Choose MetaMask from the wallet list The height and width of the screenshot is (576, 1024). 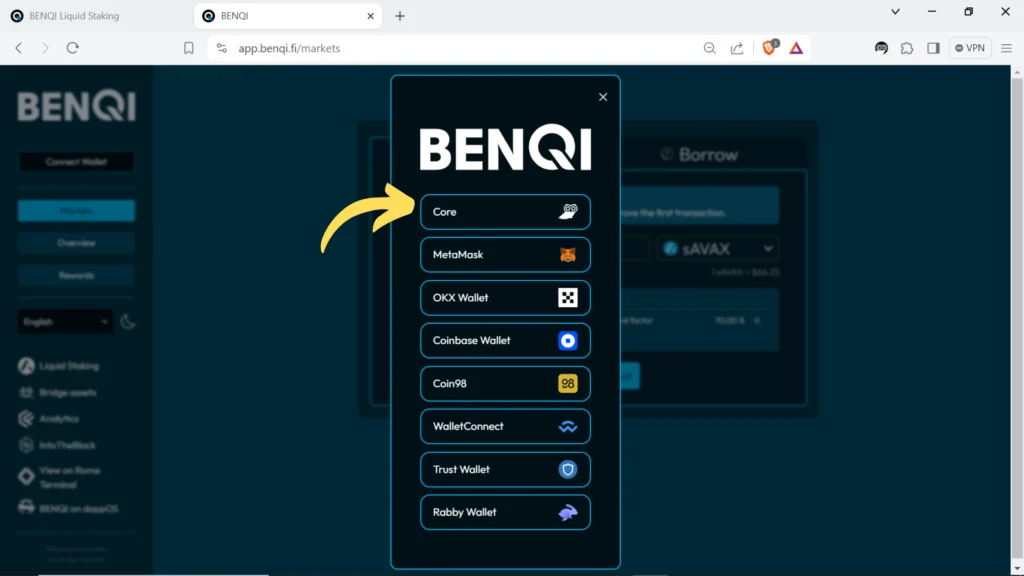[505, 255]
